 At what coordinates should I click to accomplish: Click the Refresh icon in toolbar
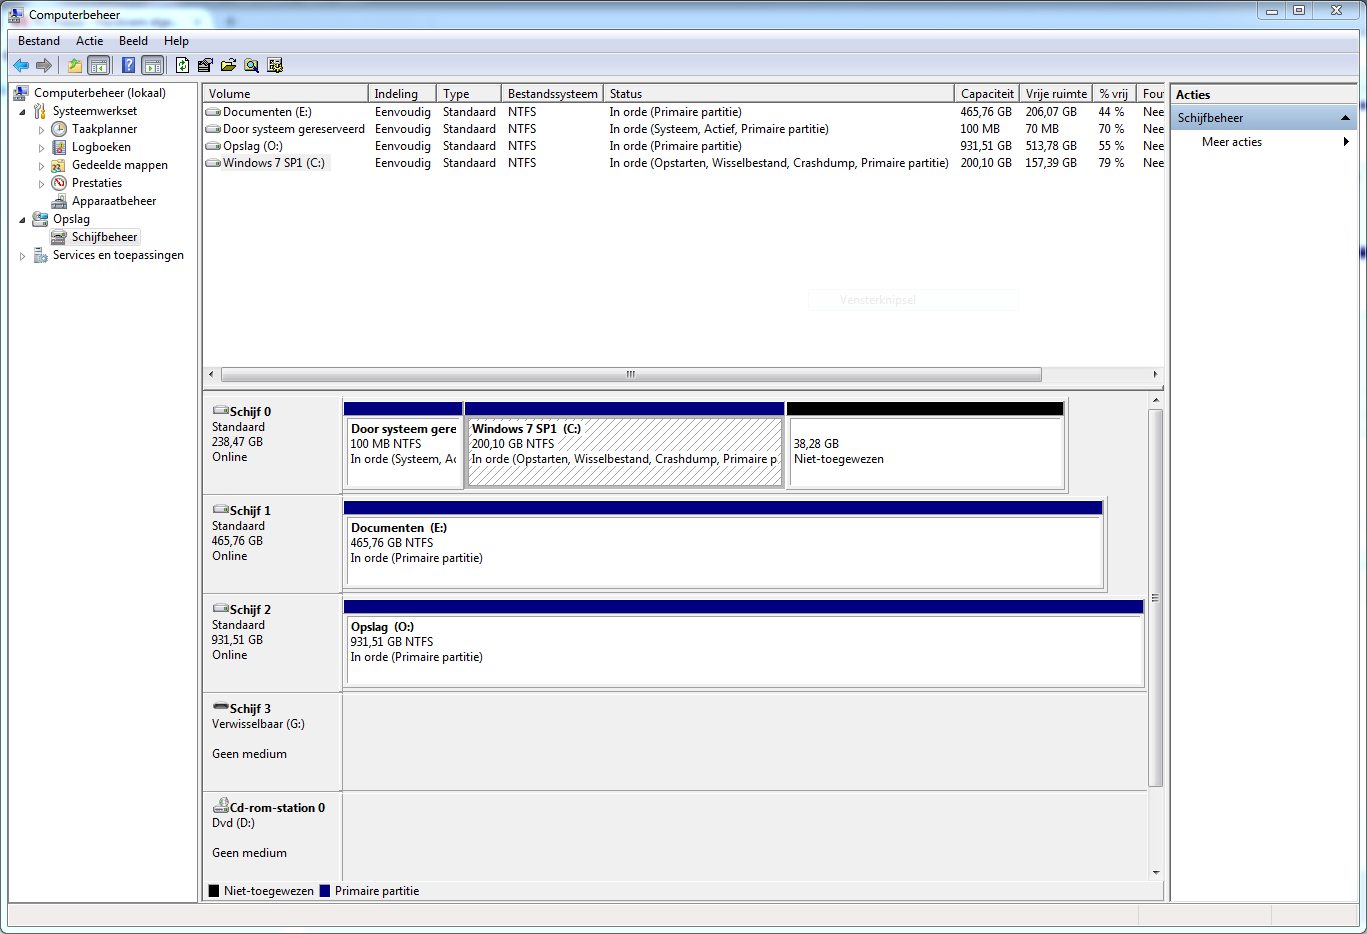pyautogui.click(x=182, y=66)
